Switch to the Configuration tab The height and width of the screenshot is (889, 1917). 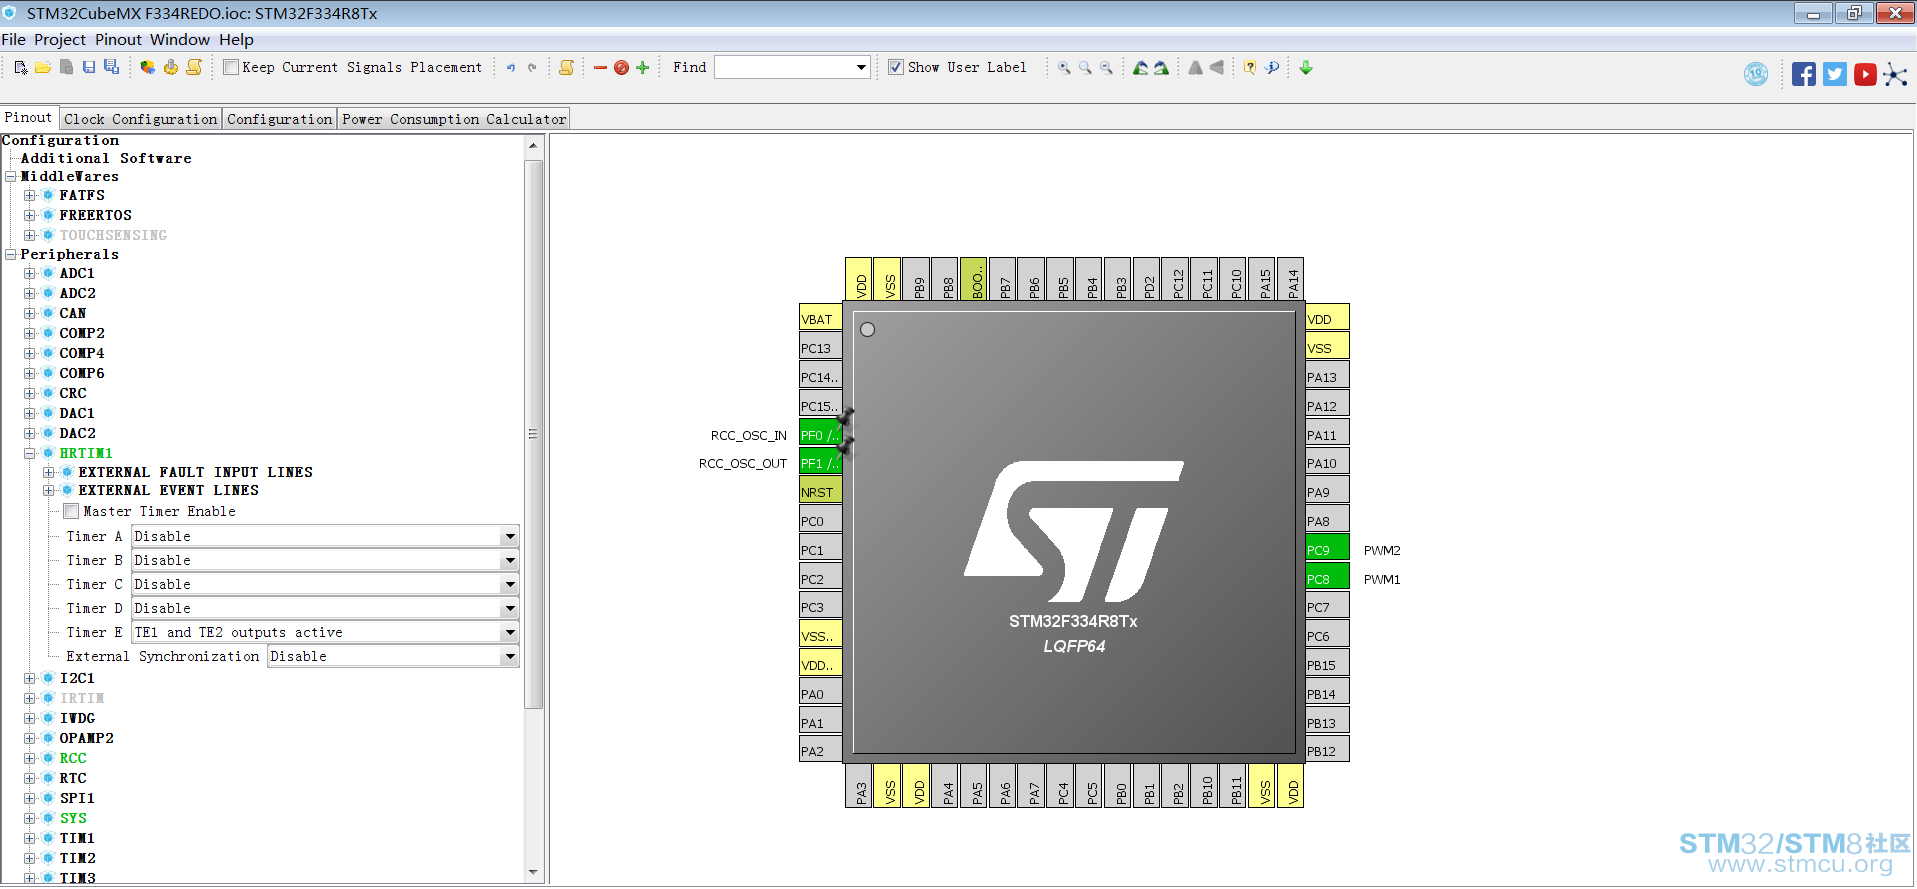tap(280, 119)
